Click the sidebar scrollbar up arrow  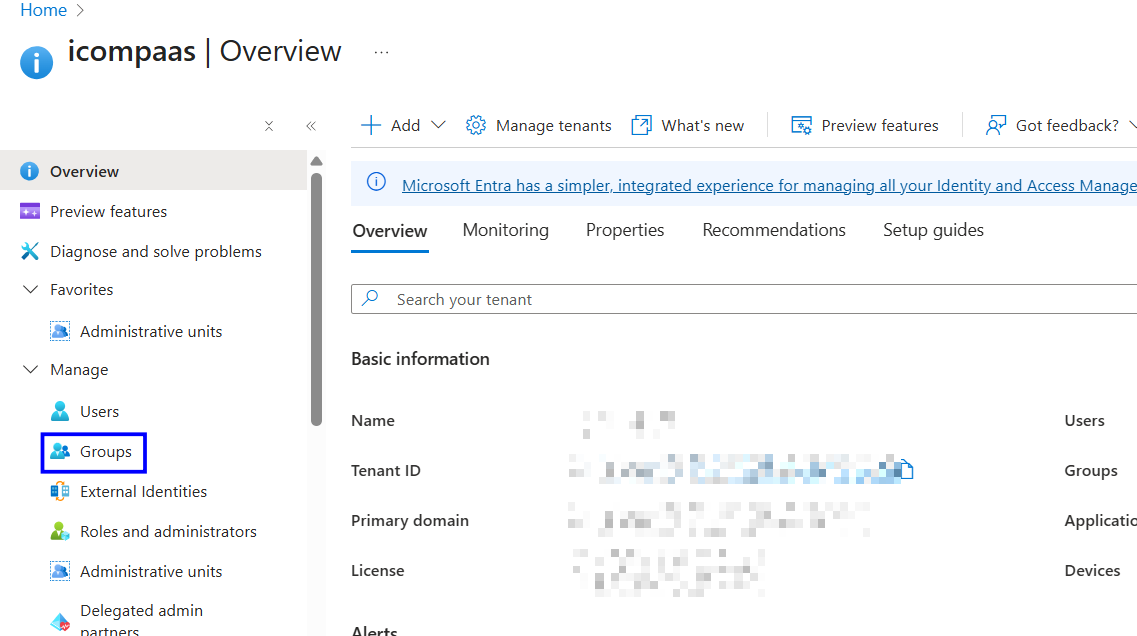coord(316,161)
